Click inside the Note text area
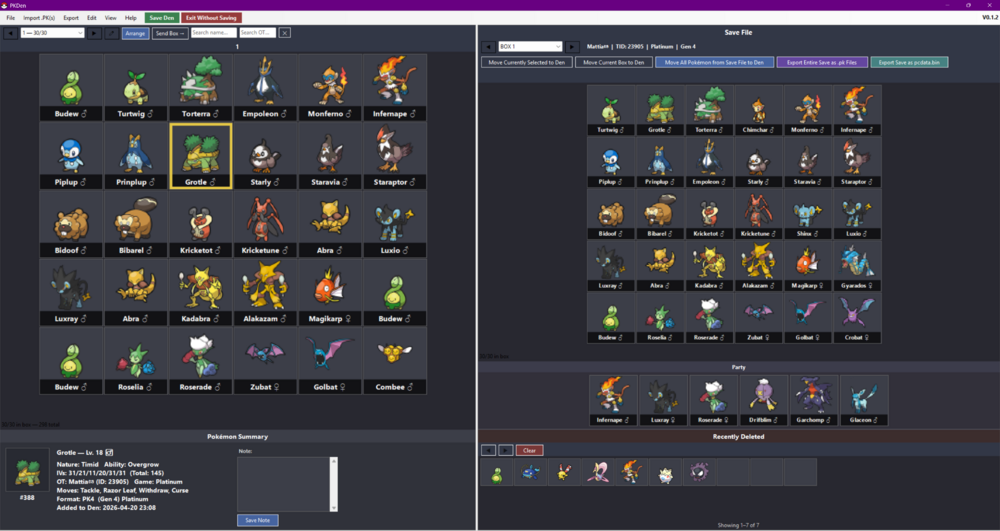Image resolution: width=1000 pixels, height=531 pixels. (x=284, y=484)
